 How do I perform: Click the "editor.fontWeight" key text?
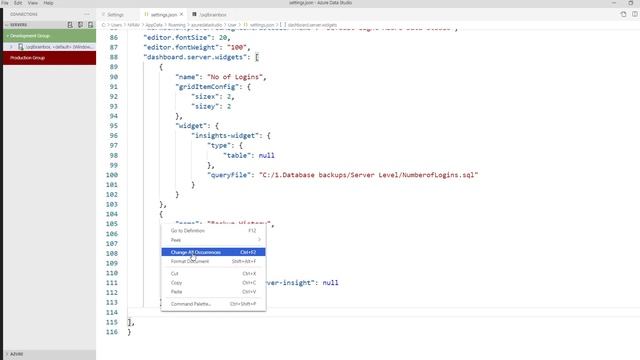(x=181, y=47)
